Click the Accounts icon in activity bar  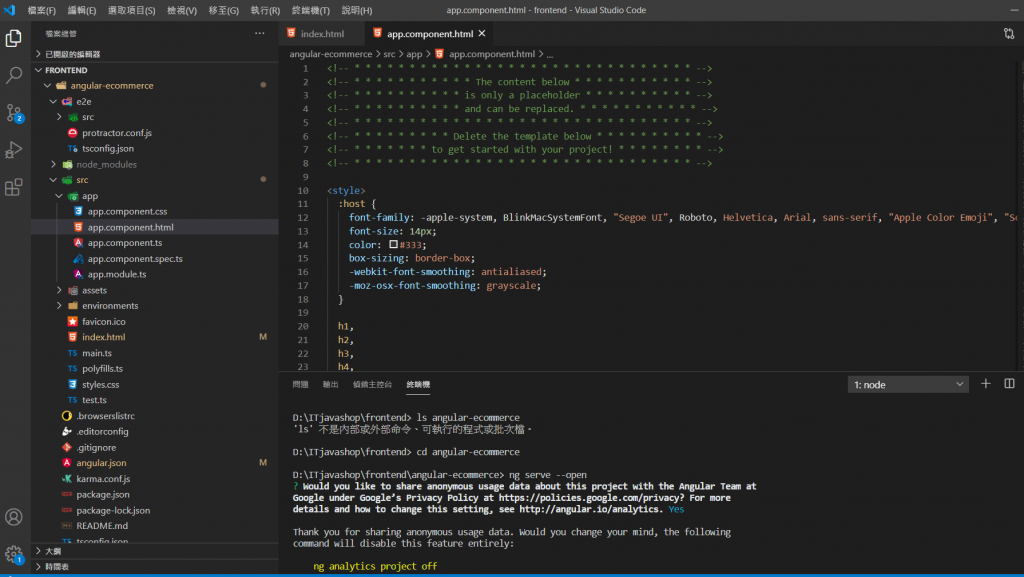click(14, 517)
